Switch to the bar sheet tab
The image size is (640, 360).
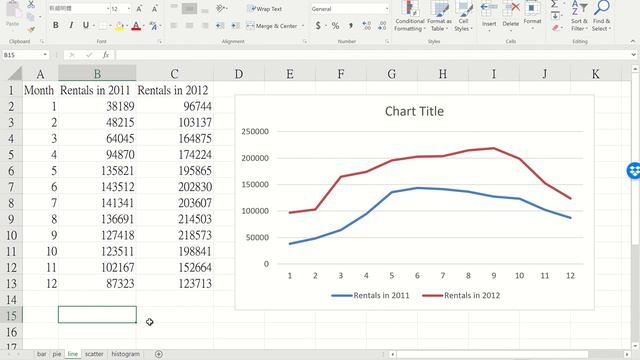click(x=41, y=354)
